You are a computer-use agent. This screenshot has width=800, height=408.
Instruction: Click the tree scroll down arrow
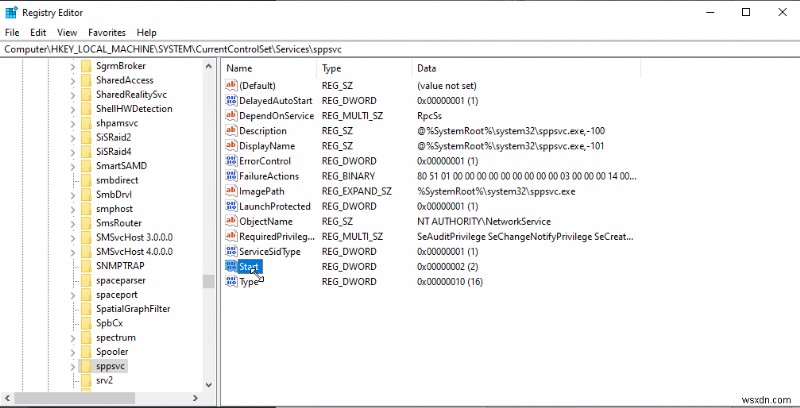208,385
